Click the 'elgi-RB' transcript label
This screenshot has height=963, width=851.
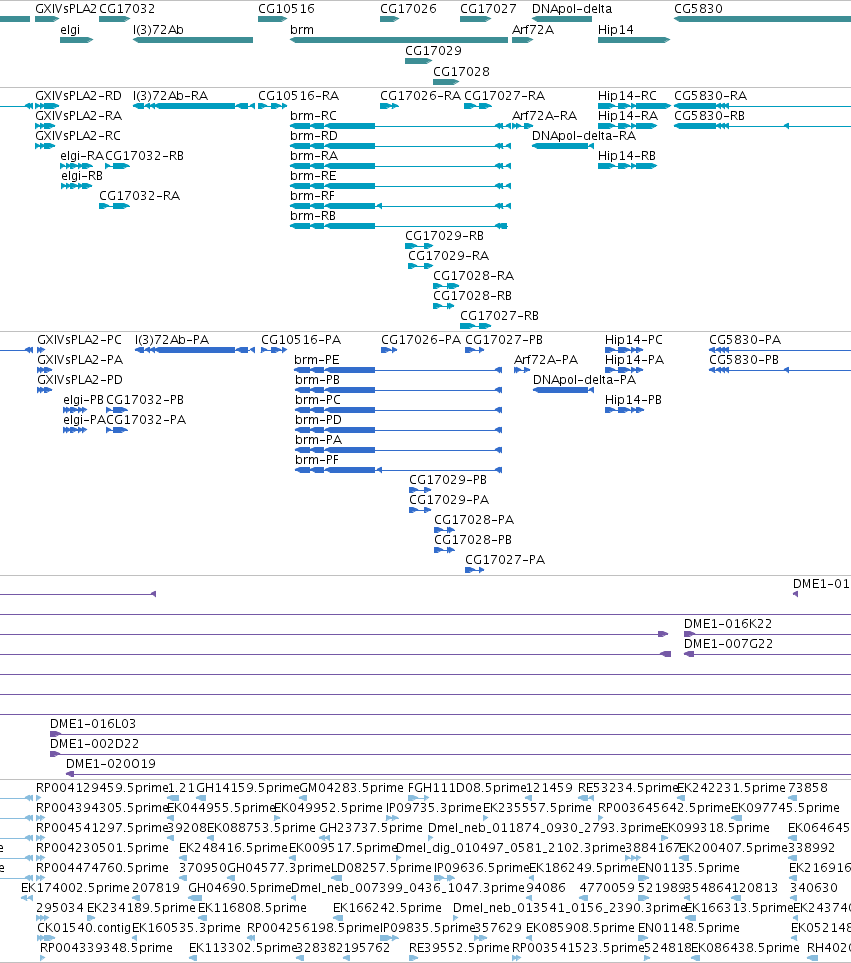click(82, 176)
